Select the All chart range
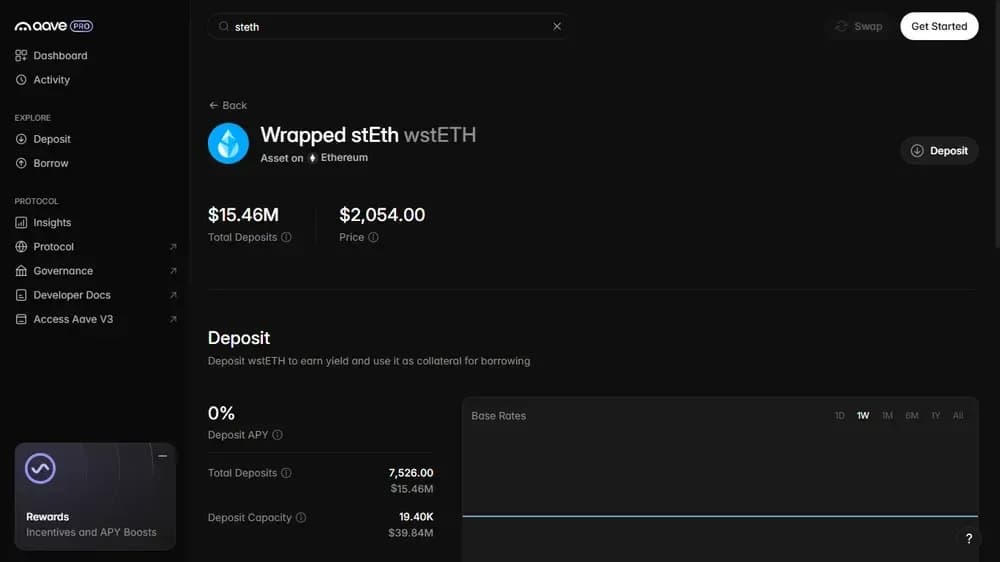Screen dimensions: 1000x562 [x=958, y=416]
